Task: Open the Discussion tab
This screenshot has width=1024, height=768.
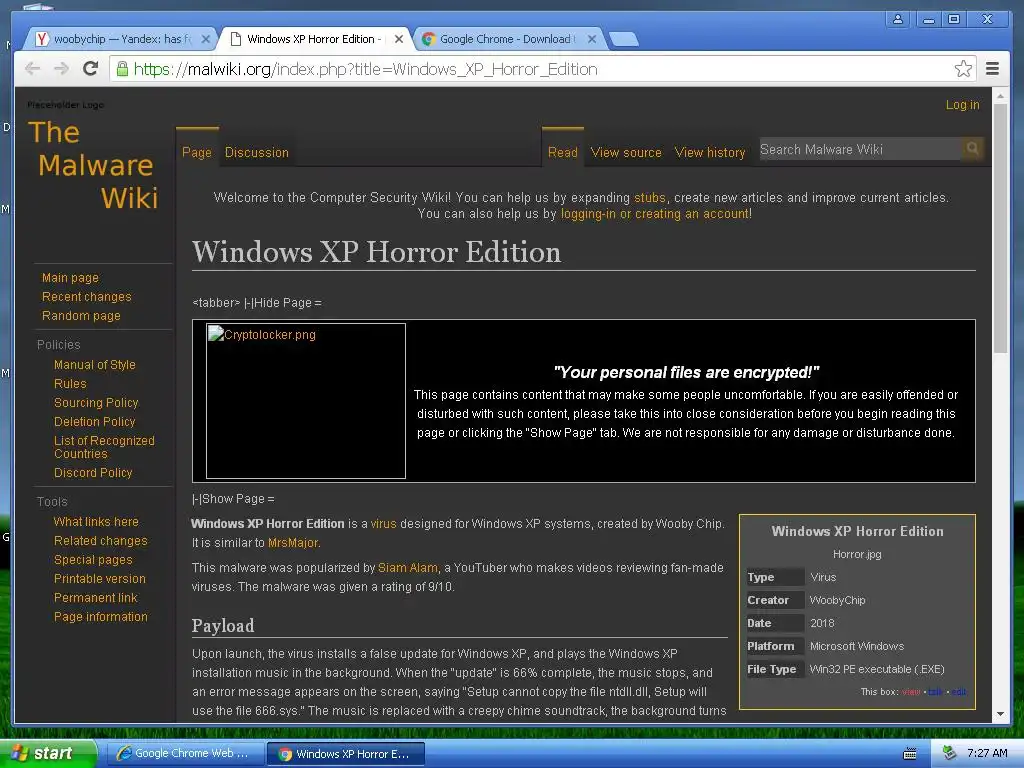Action: (x=257, y=152)
